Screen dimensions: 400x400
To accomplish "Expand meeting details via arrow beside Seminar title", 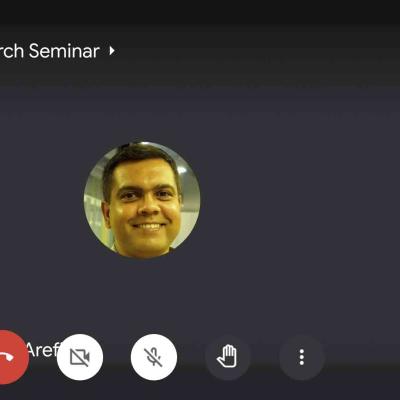I will coord(112,51).
